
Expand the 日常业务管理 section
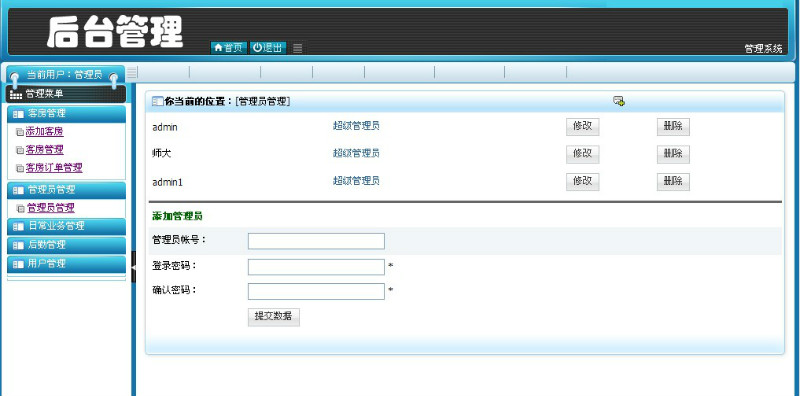click(66, 226)
